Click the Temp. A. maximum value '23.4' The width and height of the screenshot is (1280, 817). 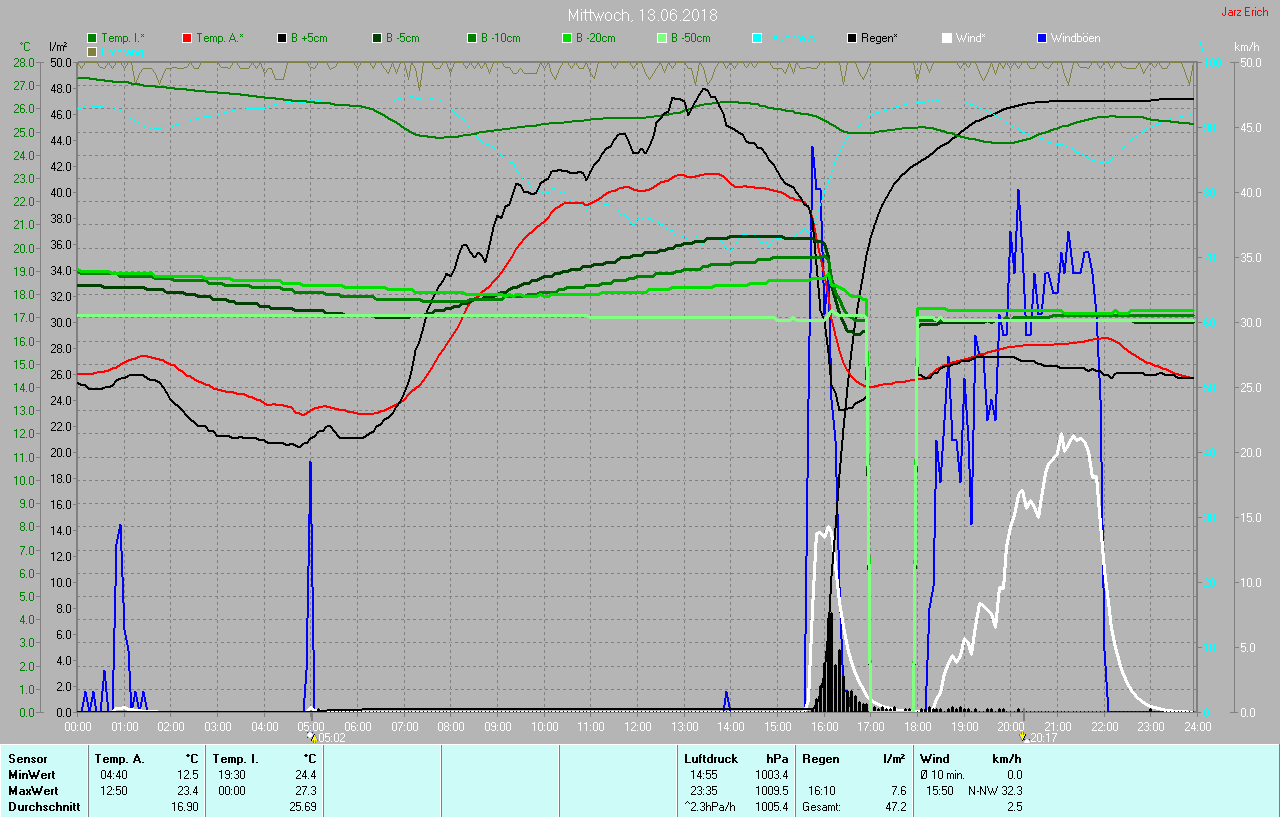coord(187,791)
